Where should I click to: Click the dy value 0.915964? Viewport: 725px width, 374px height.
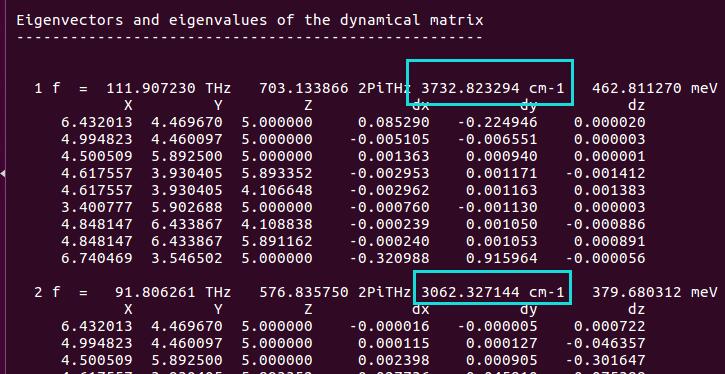[x=502, y=258]
